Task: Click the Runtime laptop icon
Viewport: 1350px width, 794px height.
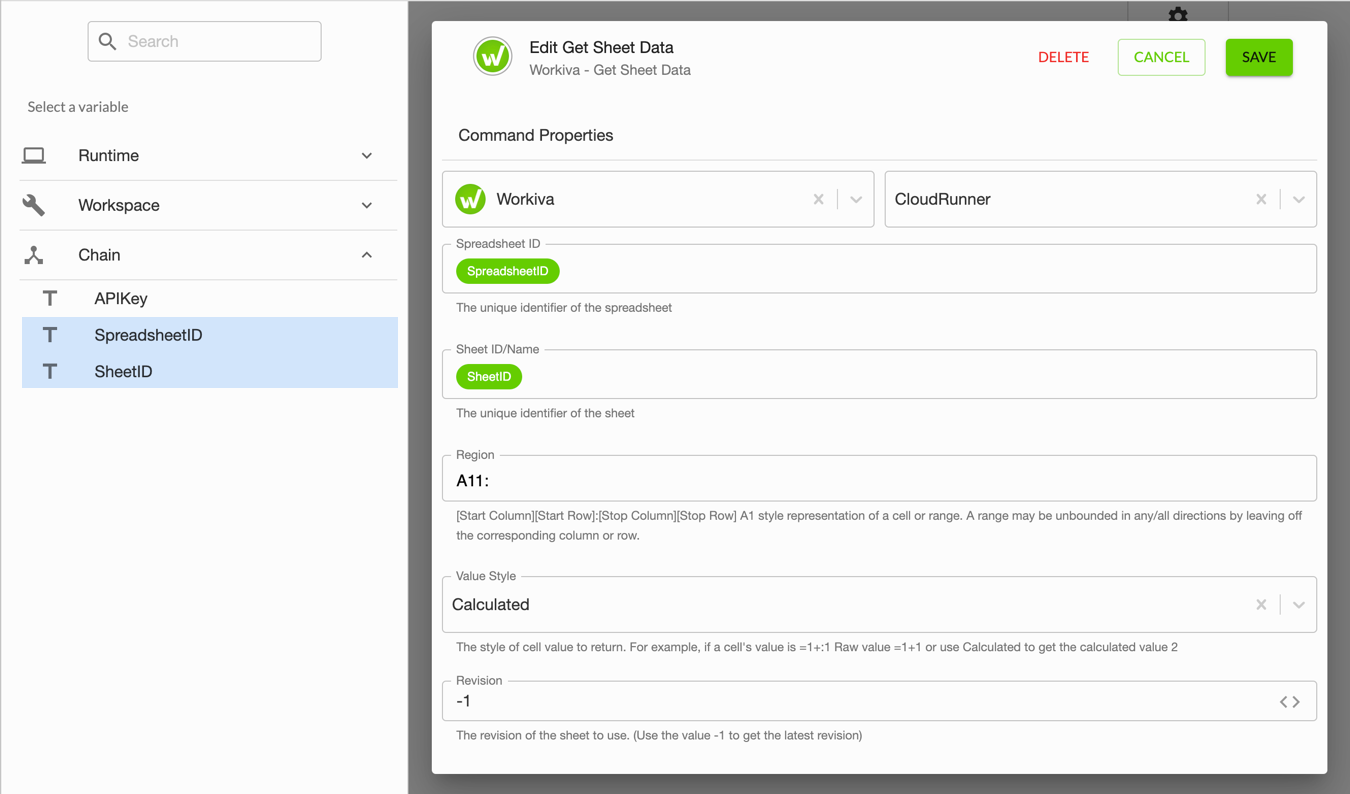Action: click(x=34, y=155)
